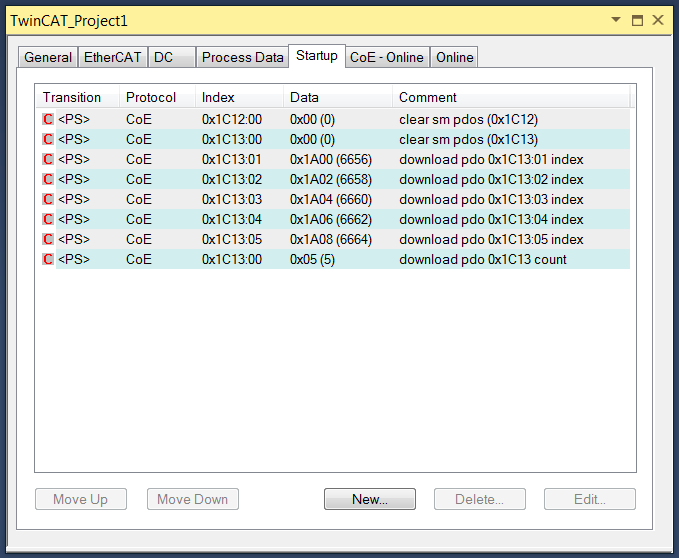Screen dimensions: 679x558
Task: Click the C icon beside download pdo 0x1C13:01 index
Action: coord(48,159)
